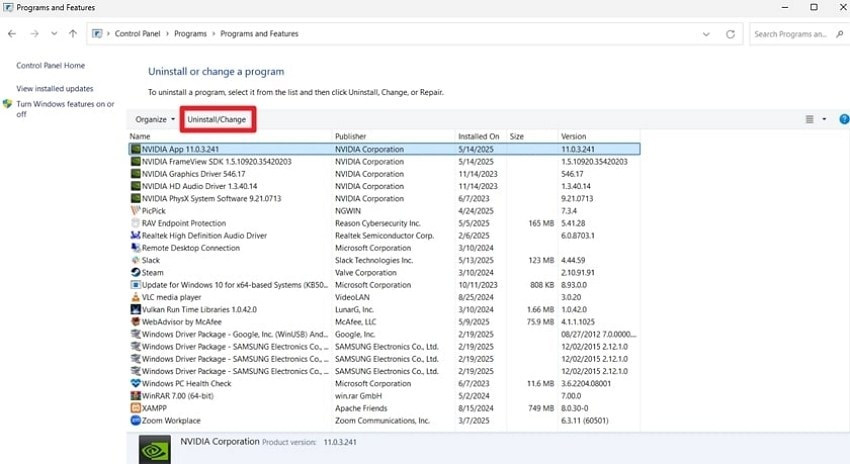Open Turn Windows features on or off
Viewport: 850px width, 464px height.
(x=65, y=109)
